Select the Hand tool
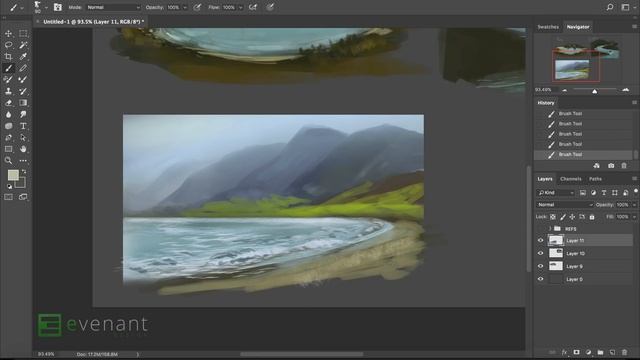Image resolution: width=640 pixels, height=360 pixels. (x=23, y=149)
